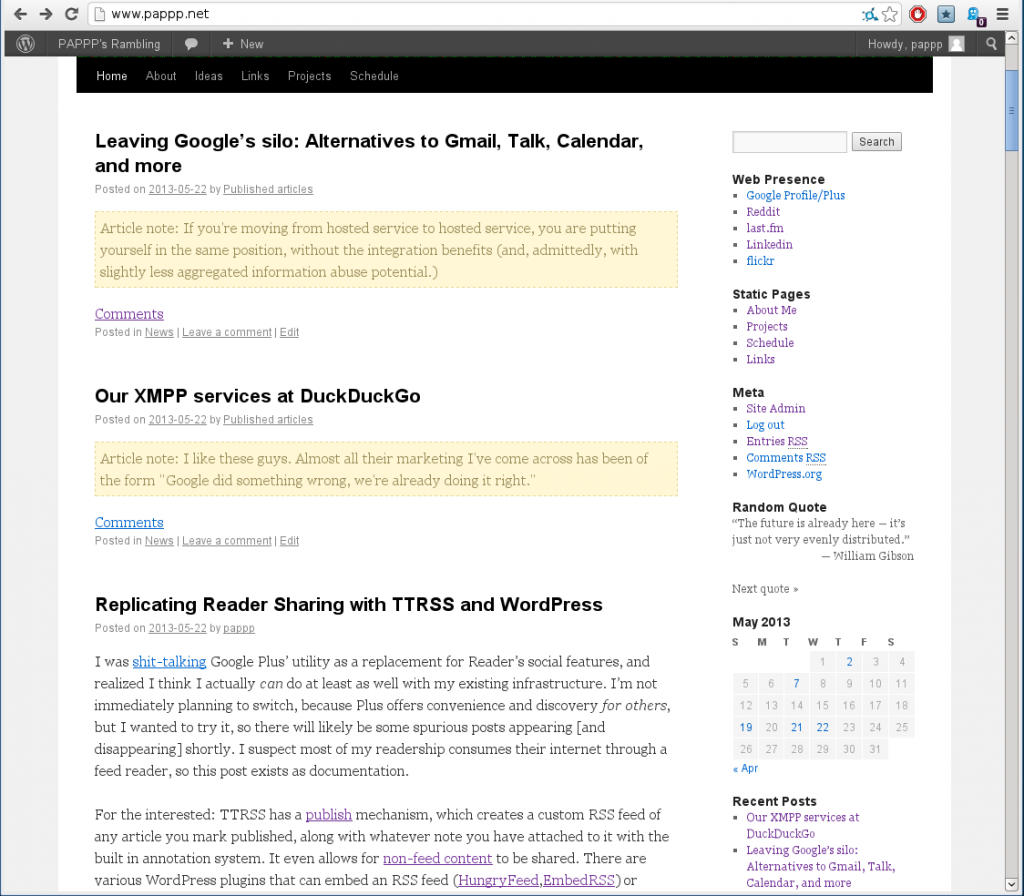Open the PAPPP's Rambling site menu

109,44
